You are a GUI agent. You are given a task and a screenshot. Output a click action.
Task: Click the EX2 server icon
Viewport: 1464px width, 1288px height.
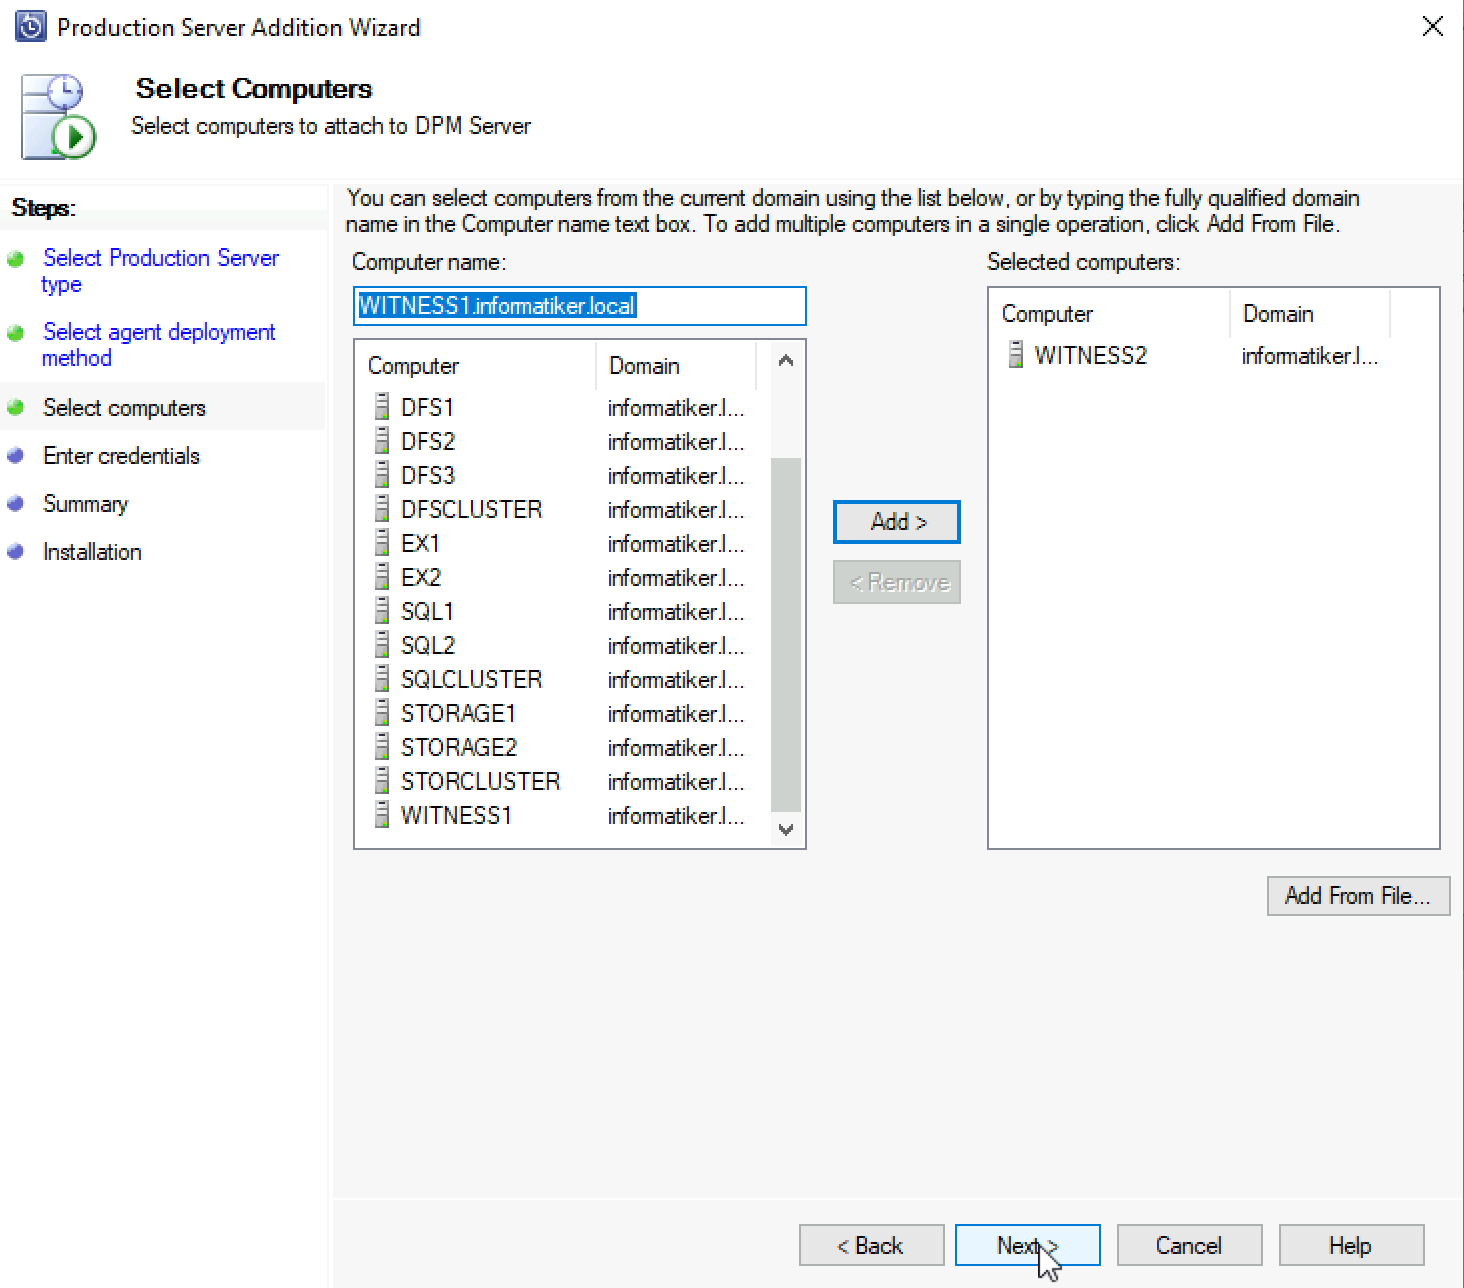(381, 577)
